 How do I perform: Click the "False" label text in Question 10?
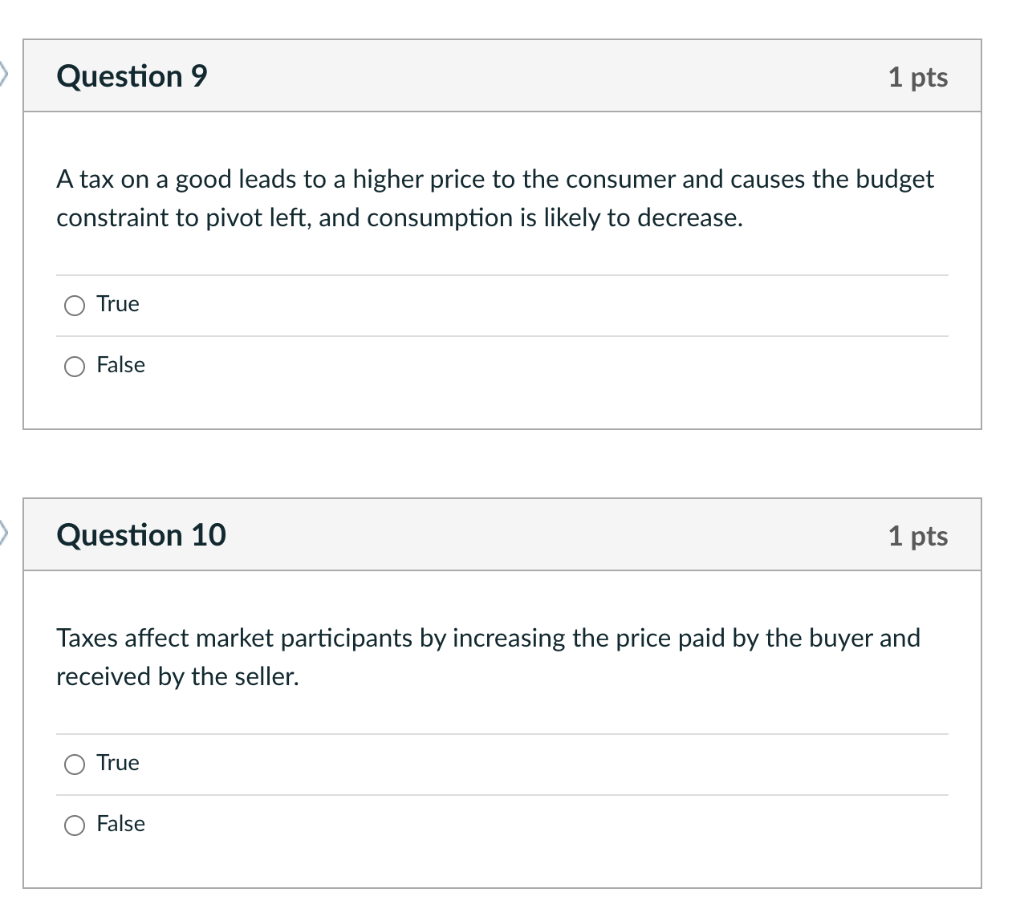(x=121, y=824)
